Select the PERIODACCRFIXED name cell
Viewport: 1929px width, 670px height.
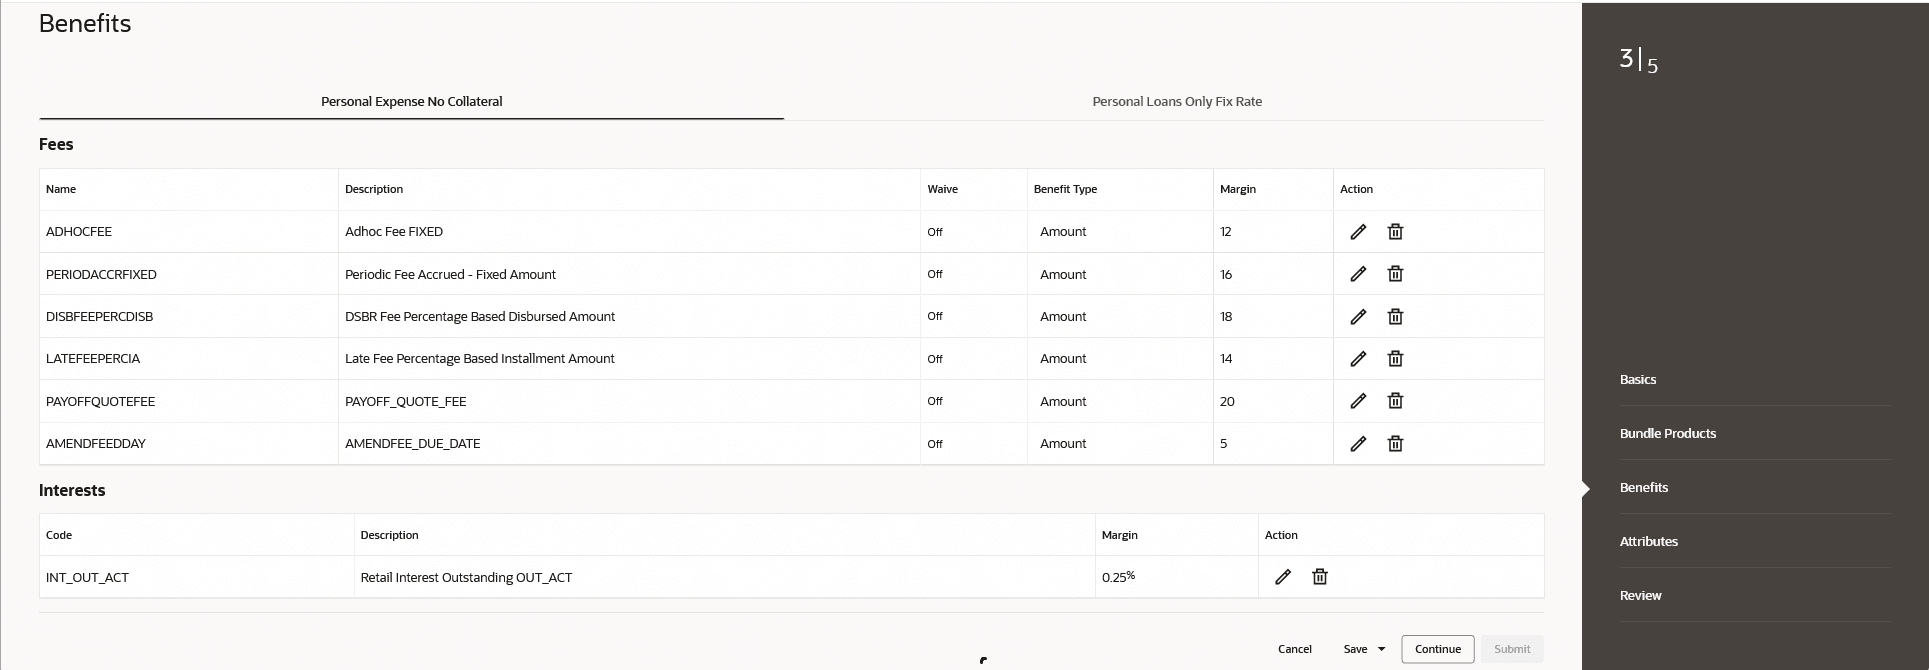coord(101,274)
